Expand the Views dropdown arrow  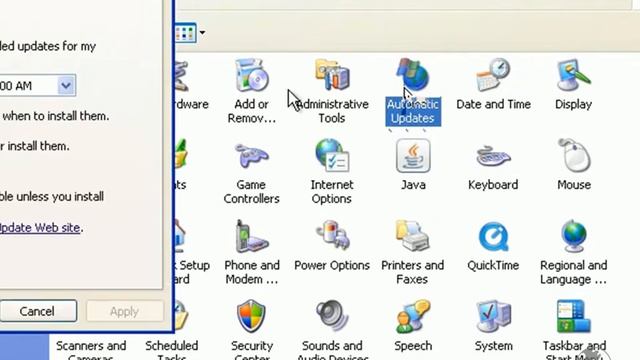coord(202,33)
